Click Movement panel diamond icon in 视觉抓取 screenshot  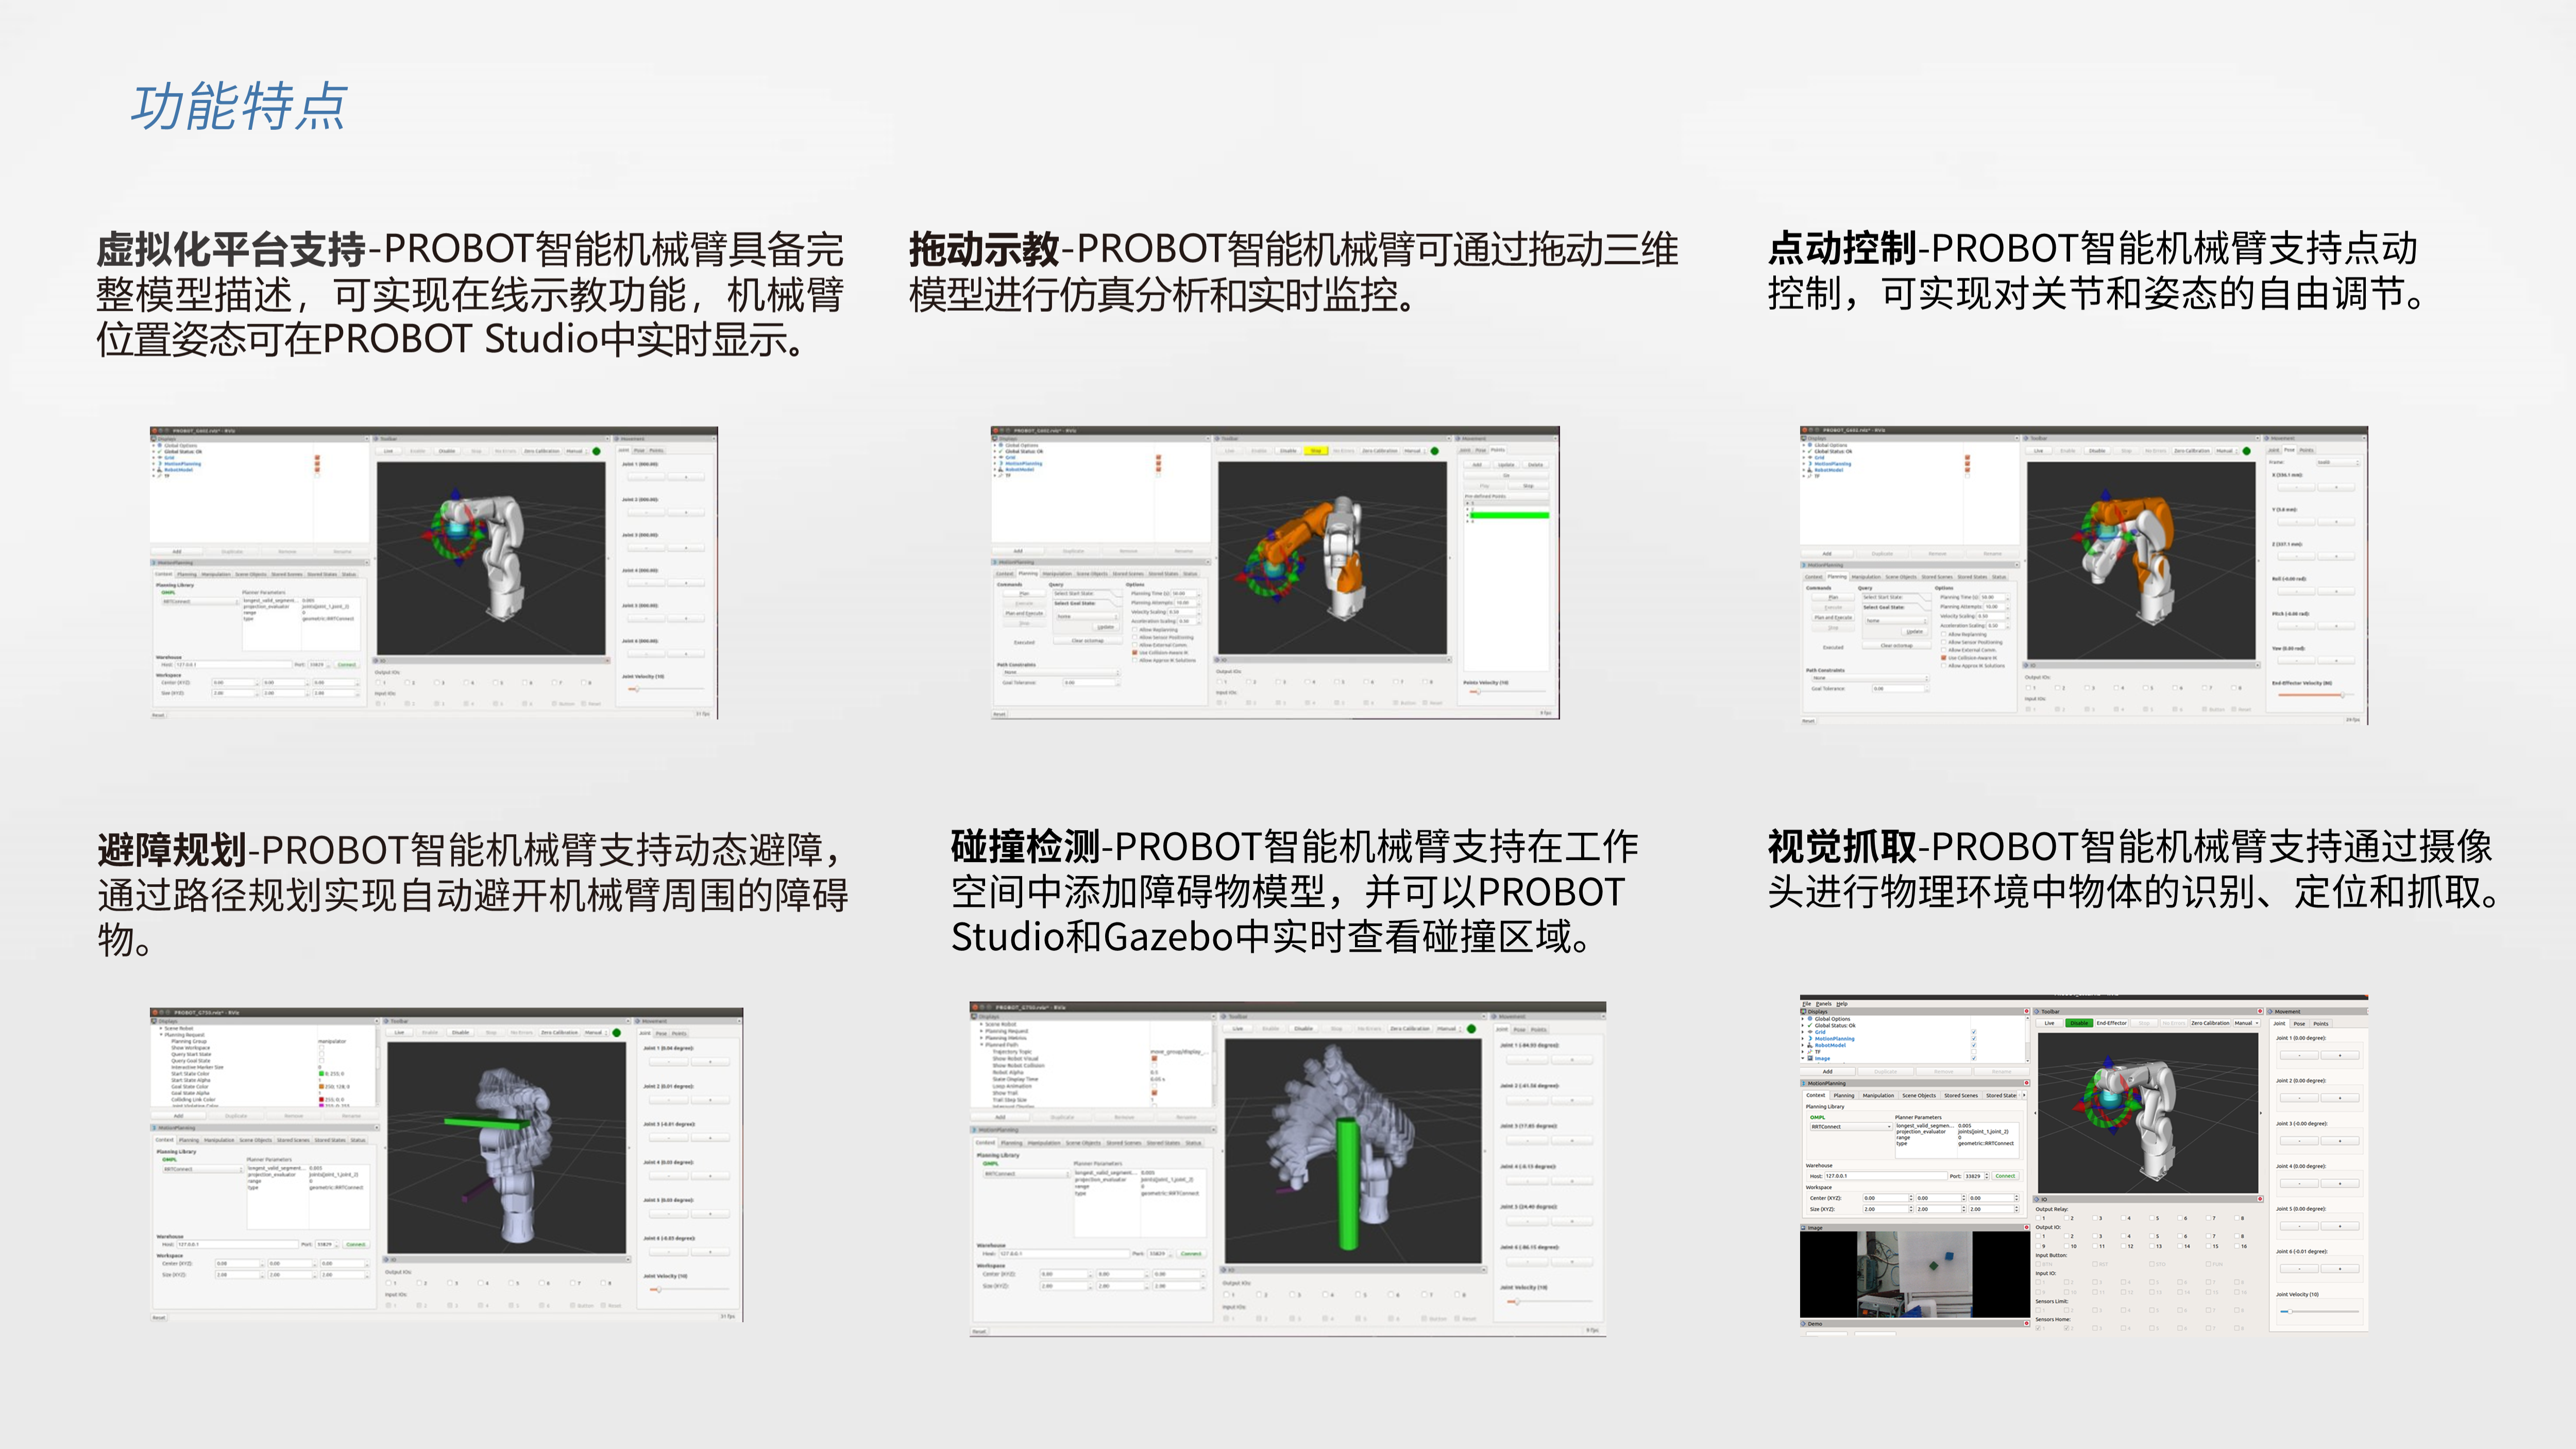tap(2270, 1012)
